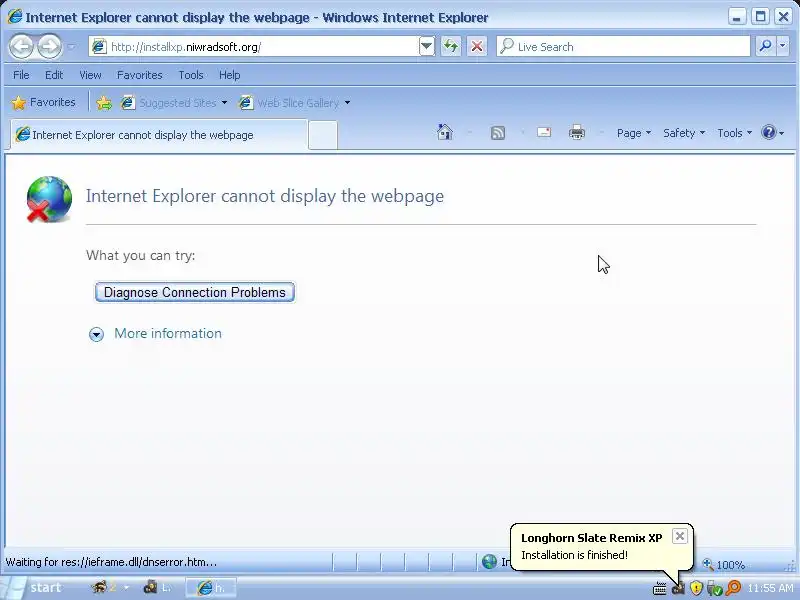
Task: Click the Forward navigation arrow
Action: coord(49,47)
